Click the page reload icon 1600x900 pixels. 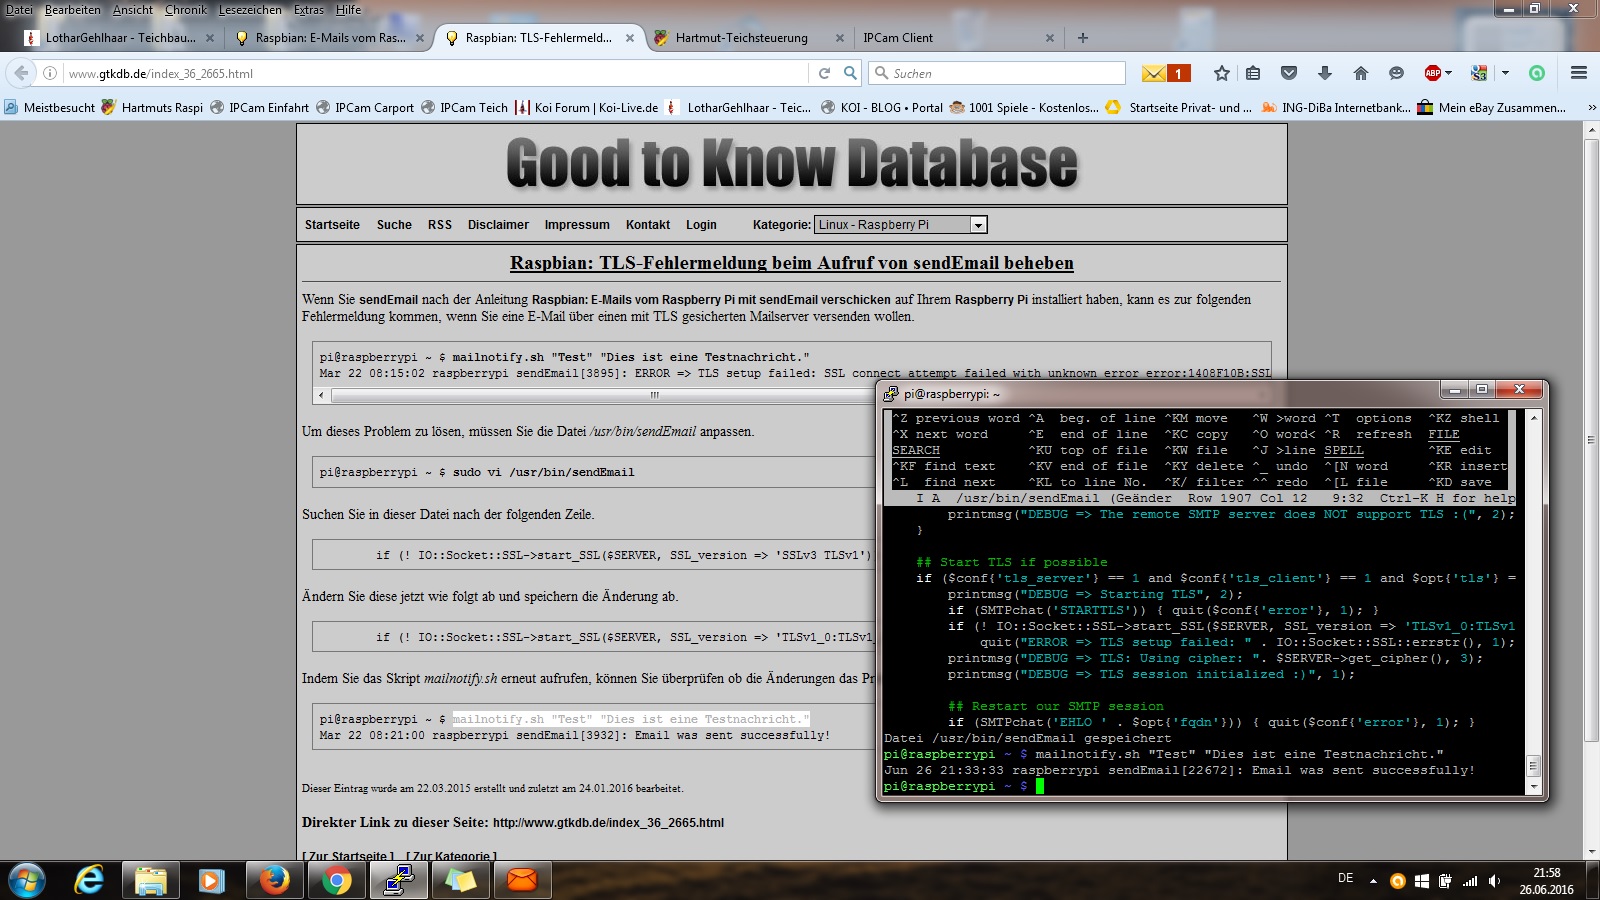tap(824, 73)
